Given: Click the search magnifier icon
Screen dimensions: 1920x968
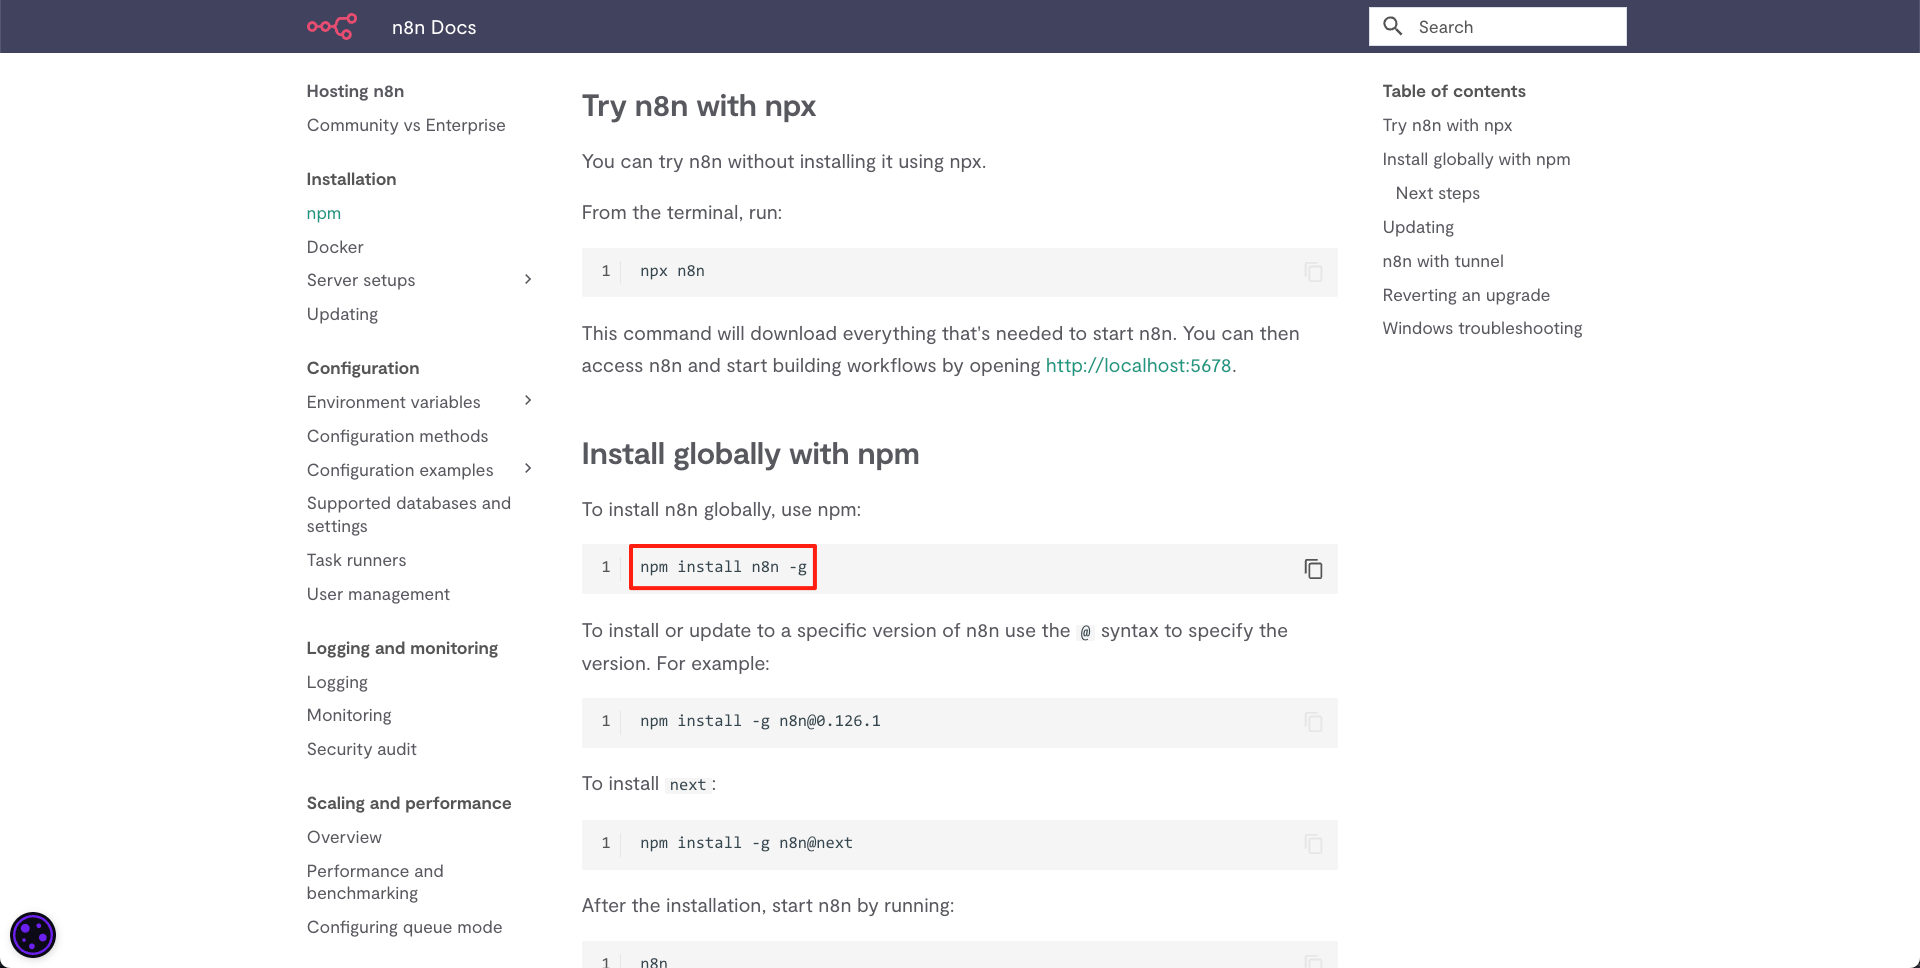Looking at the screenshot, I should pos(1392,26).
